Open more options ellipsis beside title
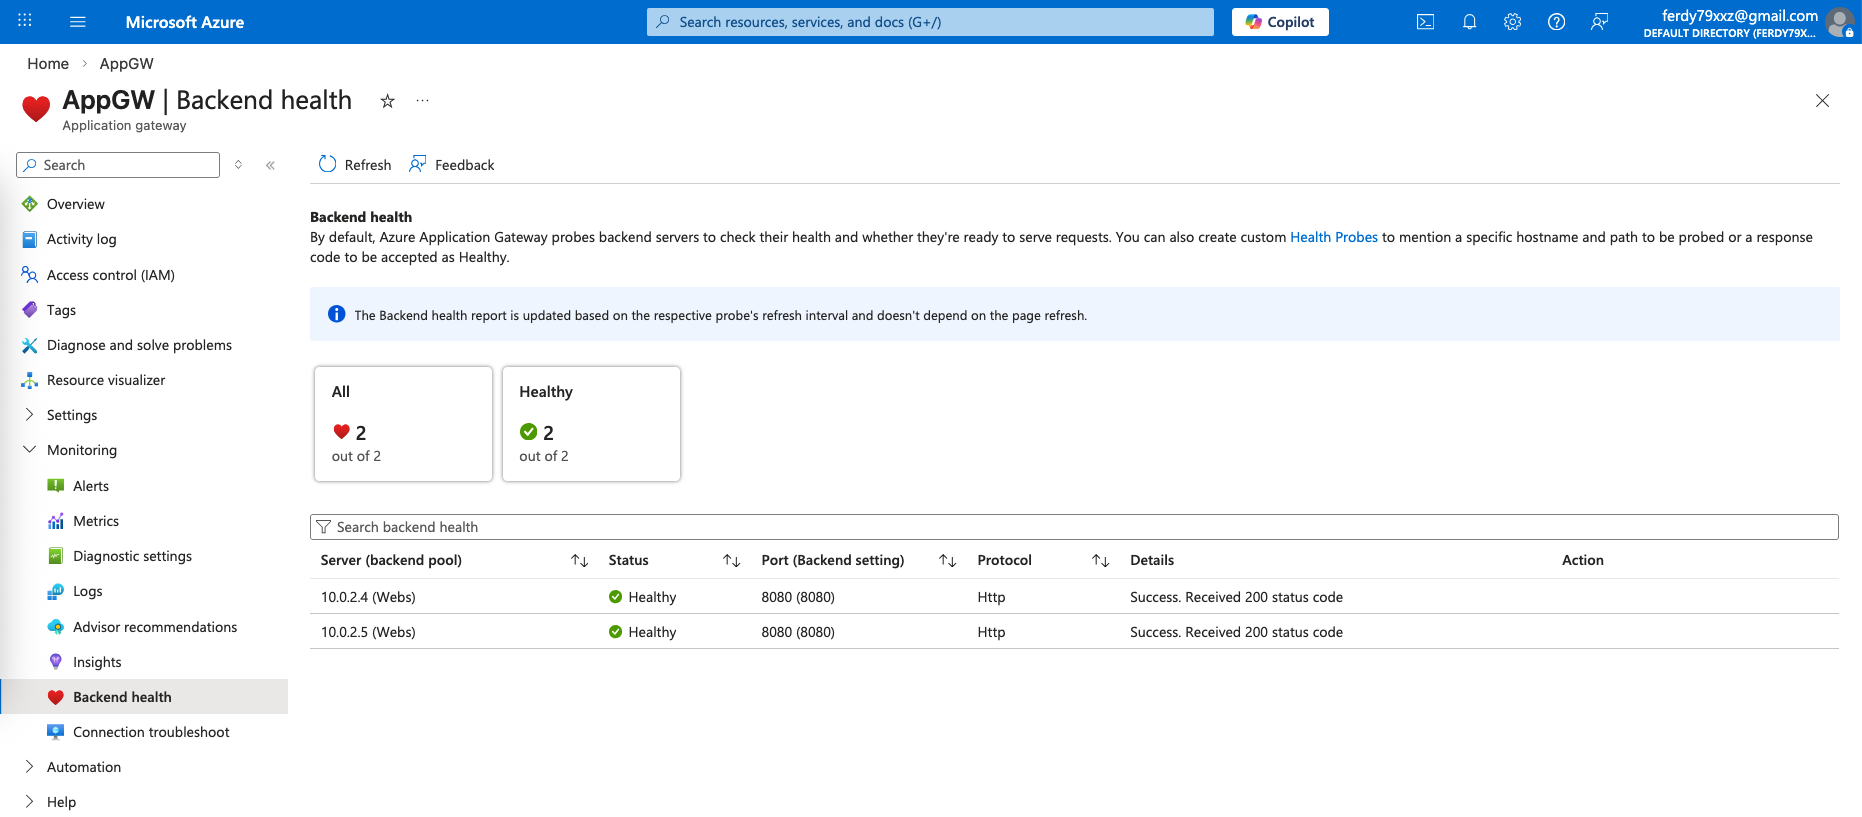The width and height of the screenshot is (1862, 817). coord(423,101)
